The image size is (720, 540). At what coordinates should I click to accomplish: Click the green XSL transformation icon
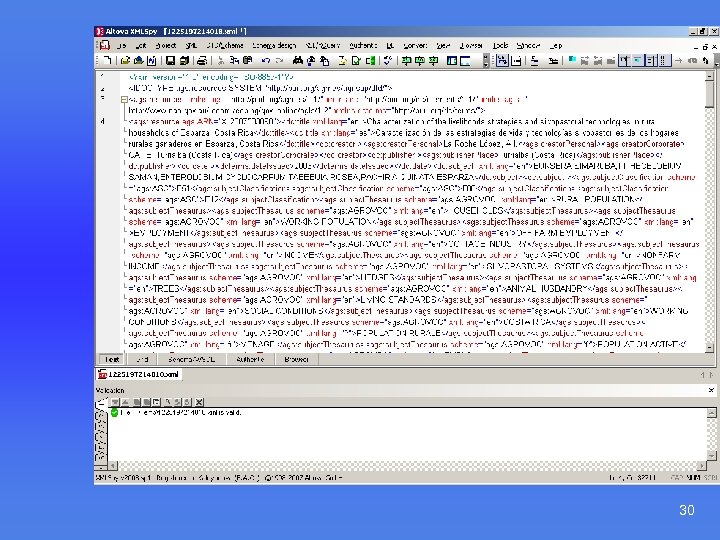[370, 60]
